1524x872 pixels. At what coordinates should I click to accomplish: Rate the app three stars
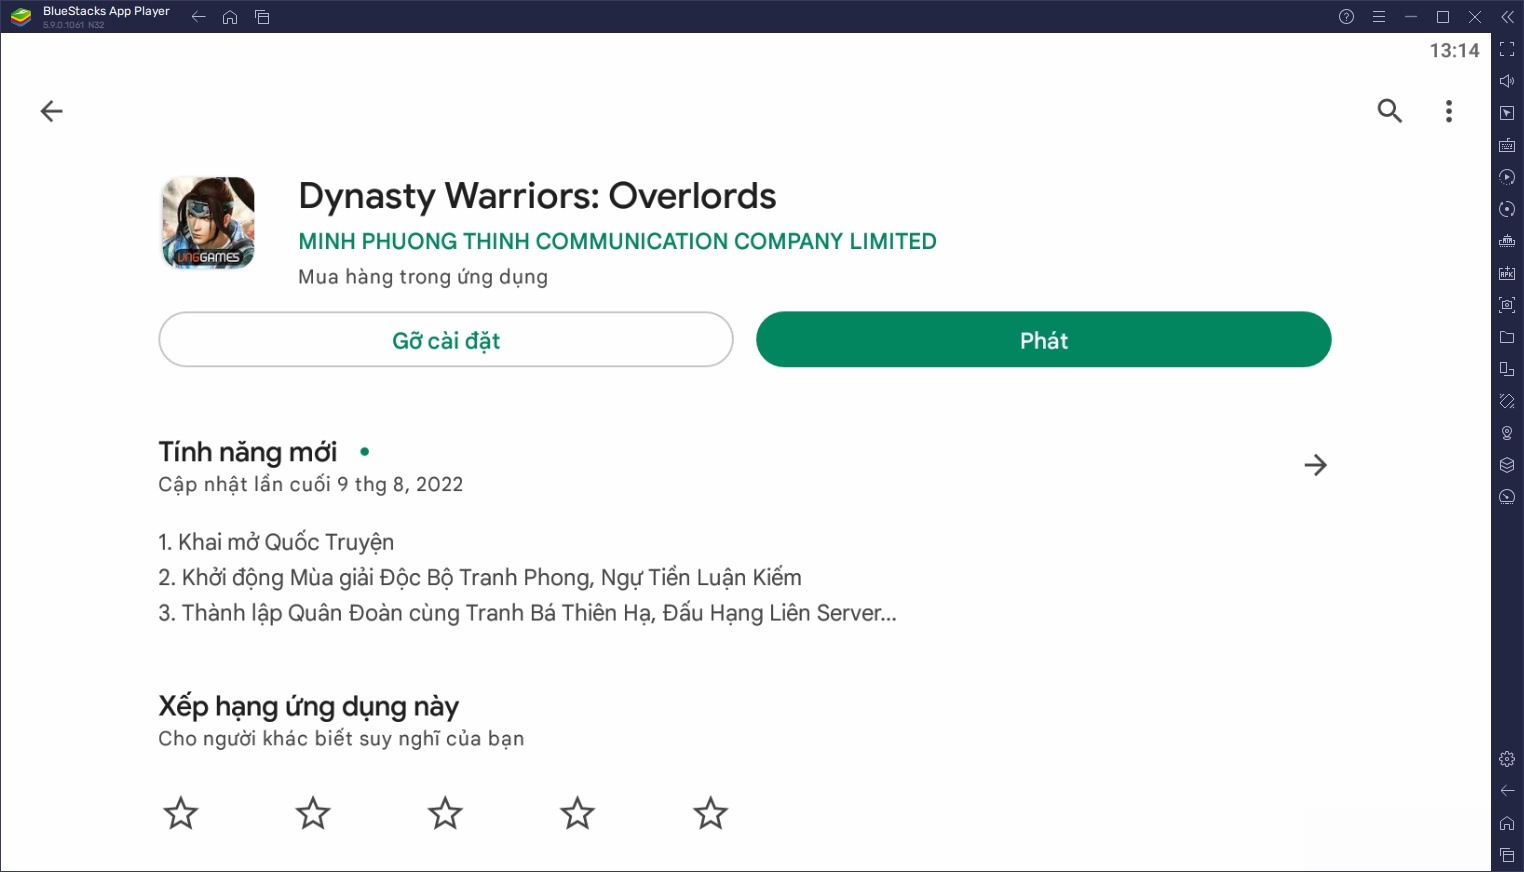click(445, 813)
